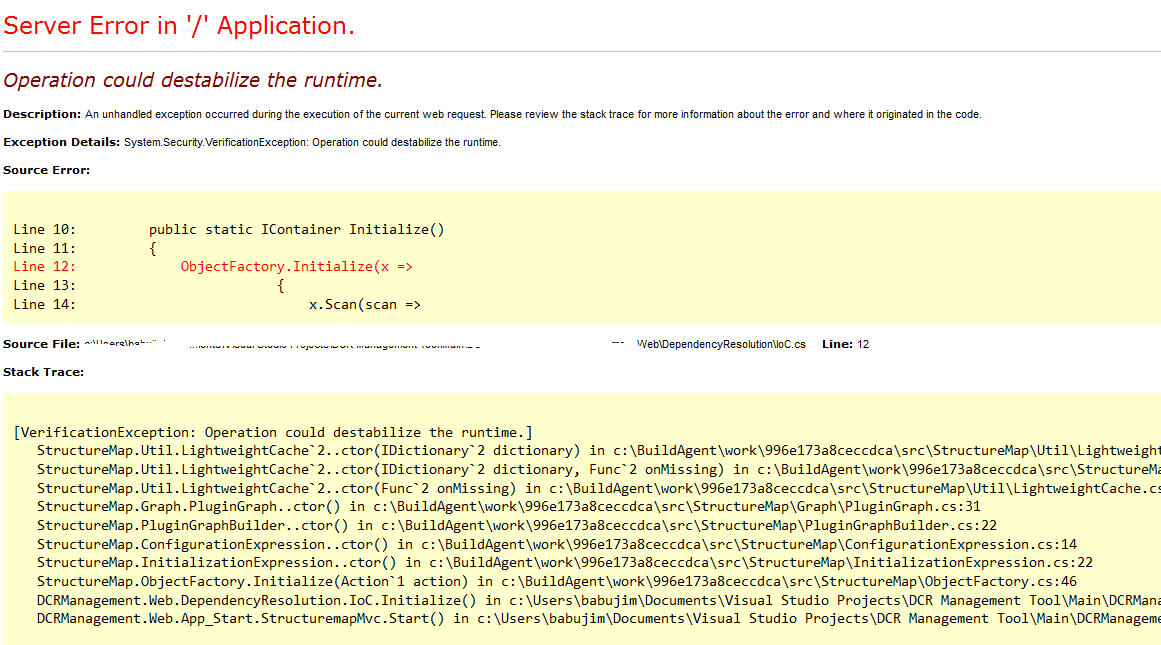Click 'StructureMap.ObjectFactory.Initialize(Action`1 action)' stack line
This screenshot has height=645, width=1161.
point(557,582)
